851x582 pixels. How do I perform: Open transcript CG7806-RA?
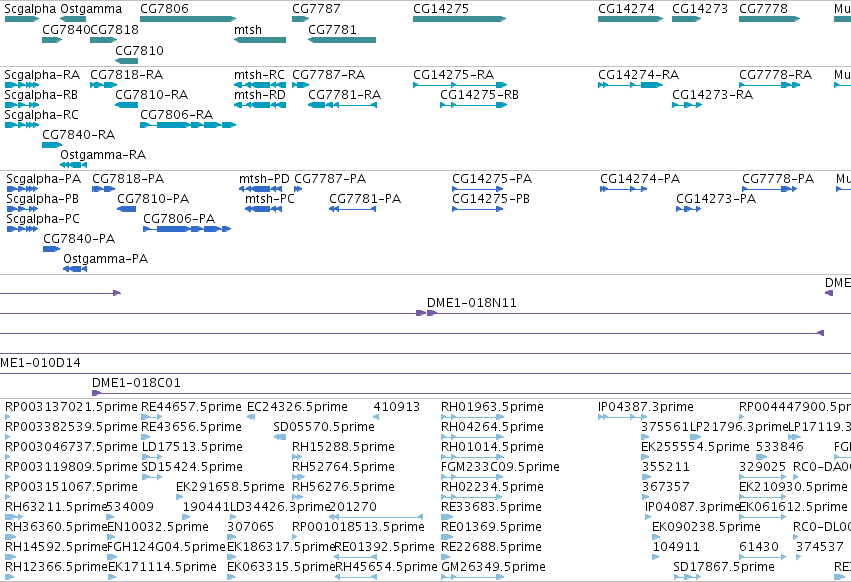point(176,115)
